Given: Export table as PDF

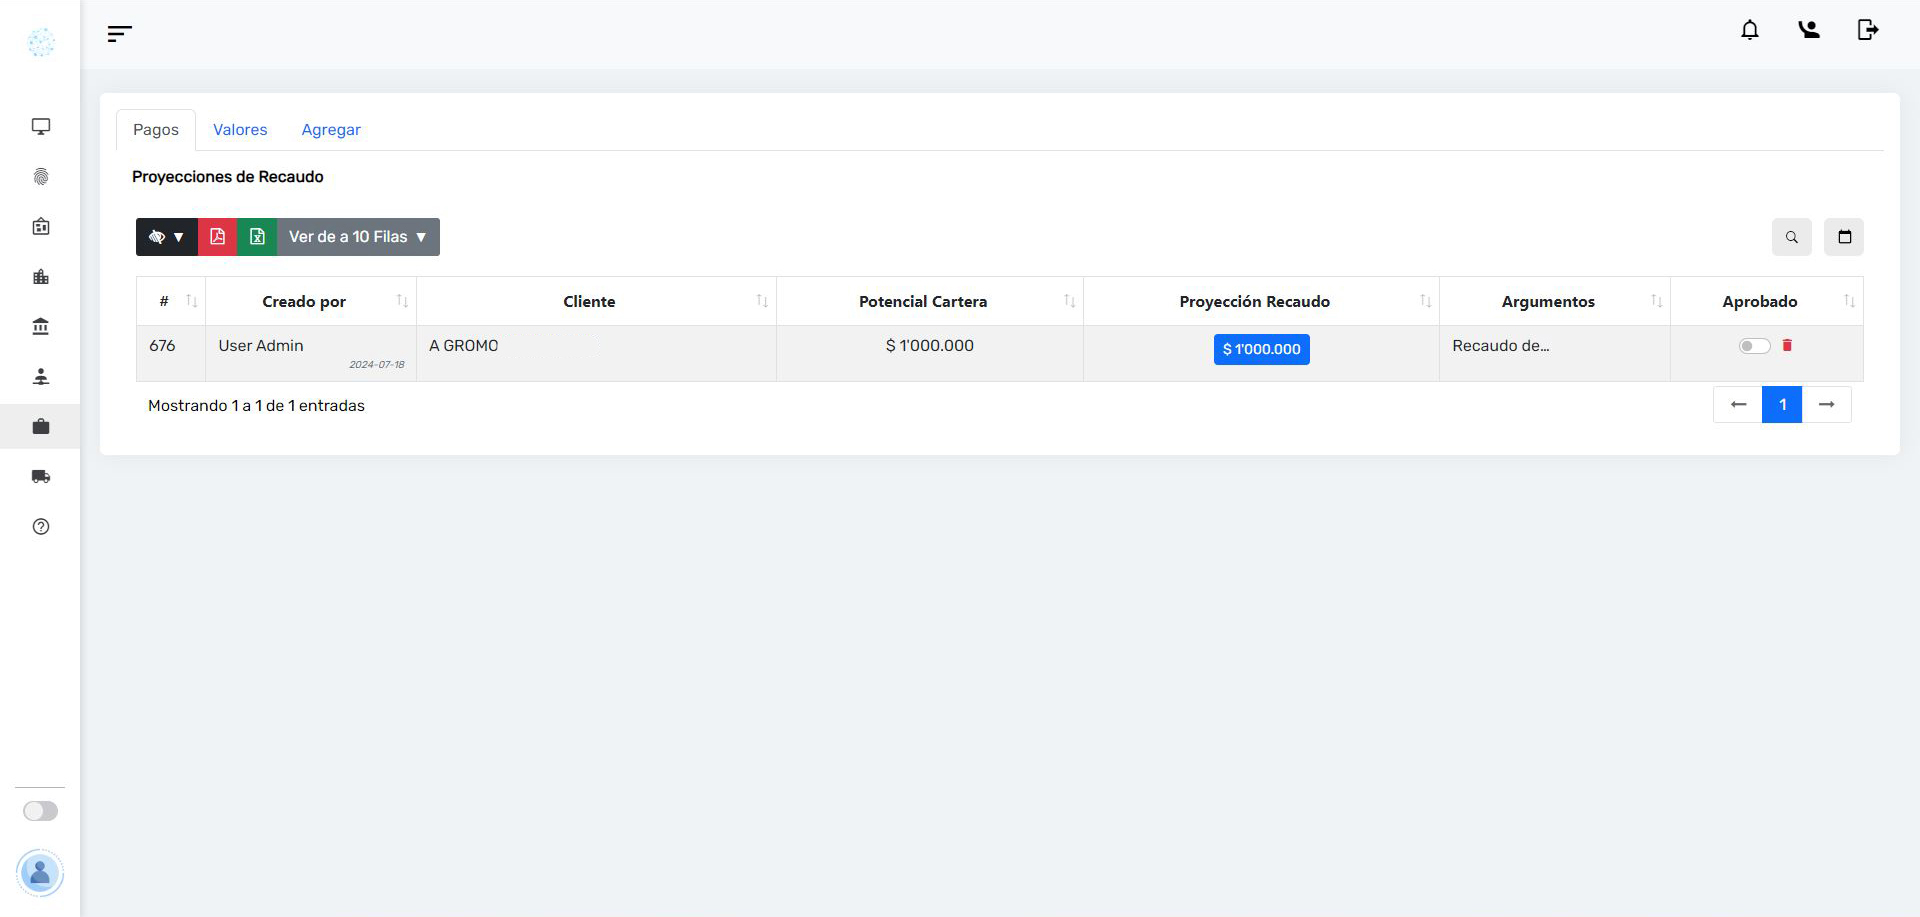Looking at the screenshot, I should pos(217,237).
